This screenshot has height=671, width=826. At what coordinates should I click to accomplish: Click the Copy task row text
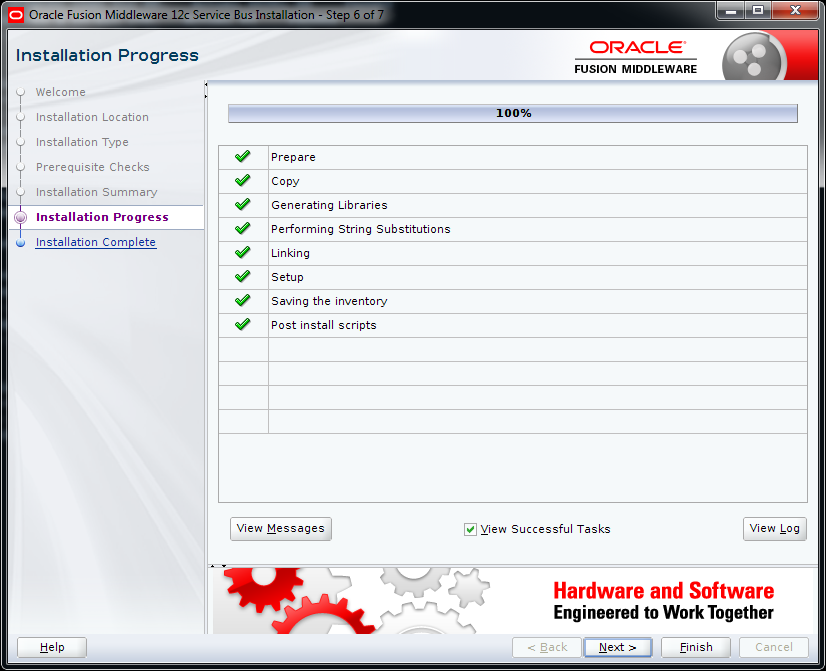[x=285, y=181]
